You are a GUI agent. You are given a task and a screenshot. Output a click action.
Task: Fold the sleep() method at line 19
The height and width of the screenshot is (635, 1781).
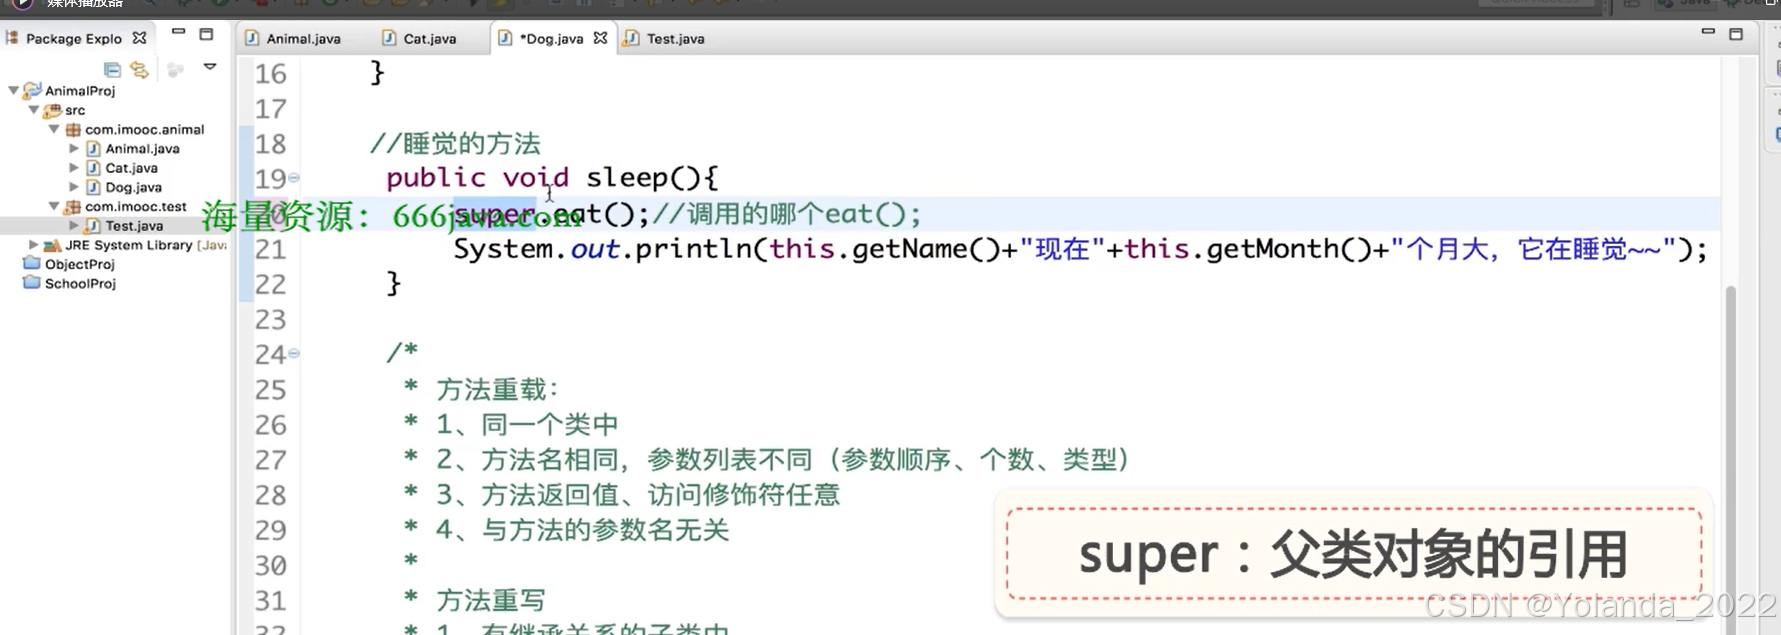pos(294,178)
